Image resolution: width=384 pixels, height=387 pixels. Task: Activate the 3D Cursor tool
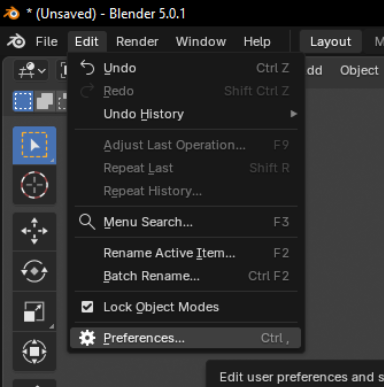pyautogui.click(x=34, y=185)
